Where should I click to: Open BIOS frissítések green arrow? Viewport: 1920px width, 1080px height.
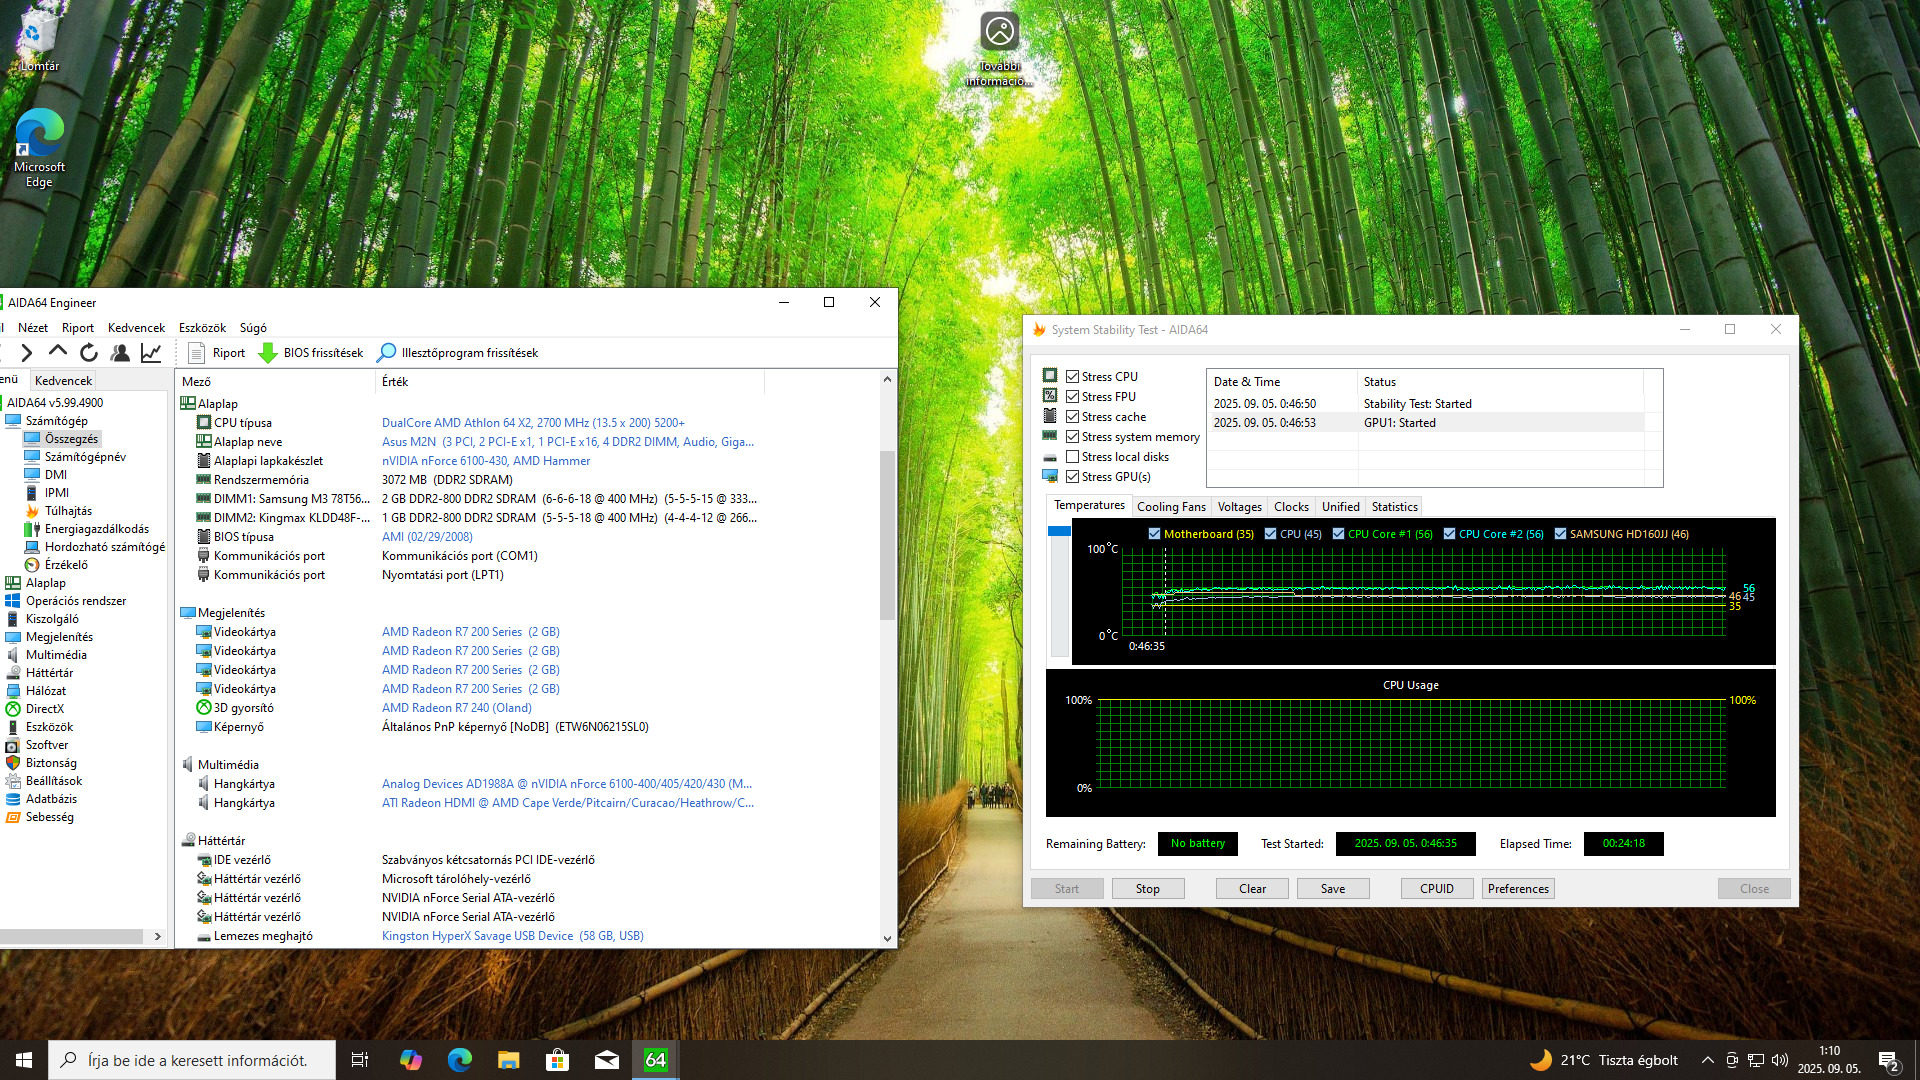pyautogui.click(x=268, y=353)
